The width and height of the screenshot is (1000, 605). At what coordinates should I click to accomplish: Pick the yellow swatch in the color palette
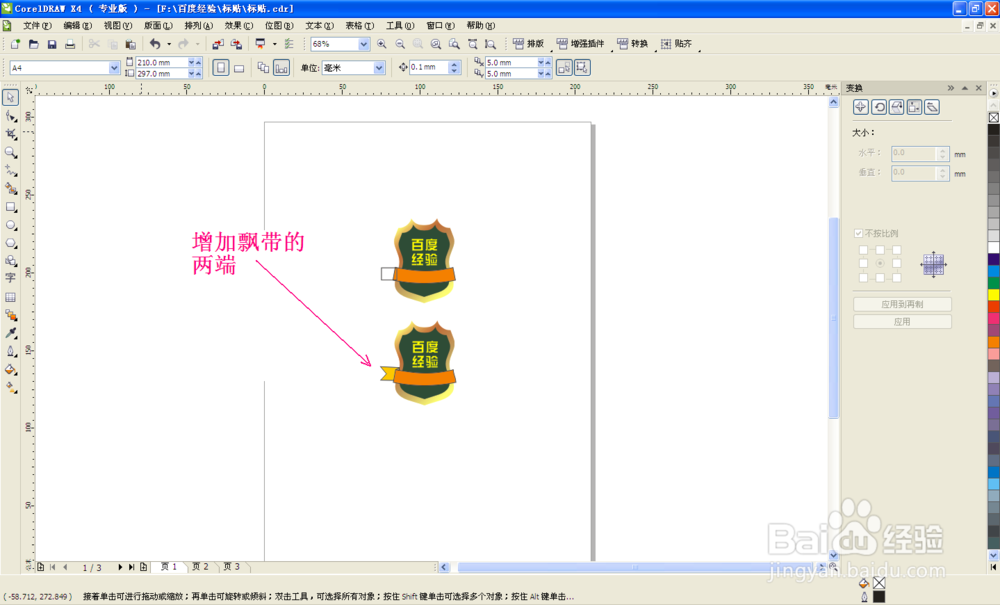point(992,296)
